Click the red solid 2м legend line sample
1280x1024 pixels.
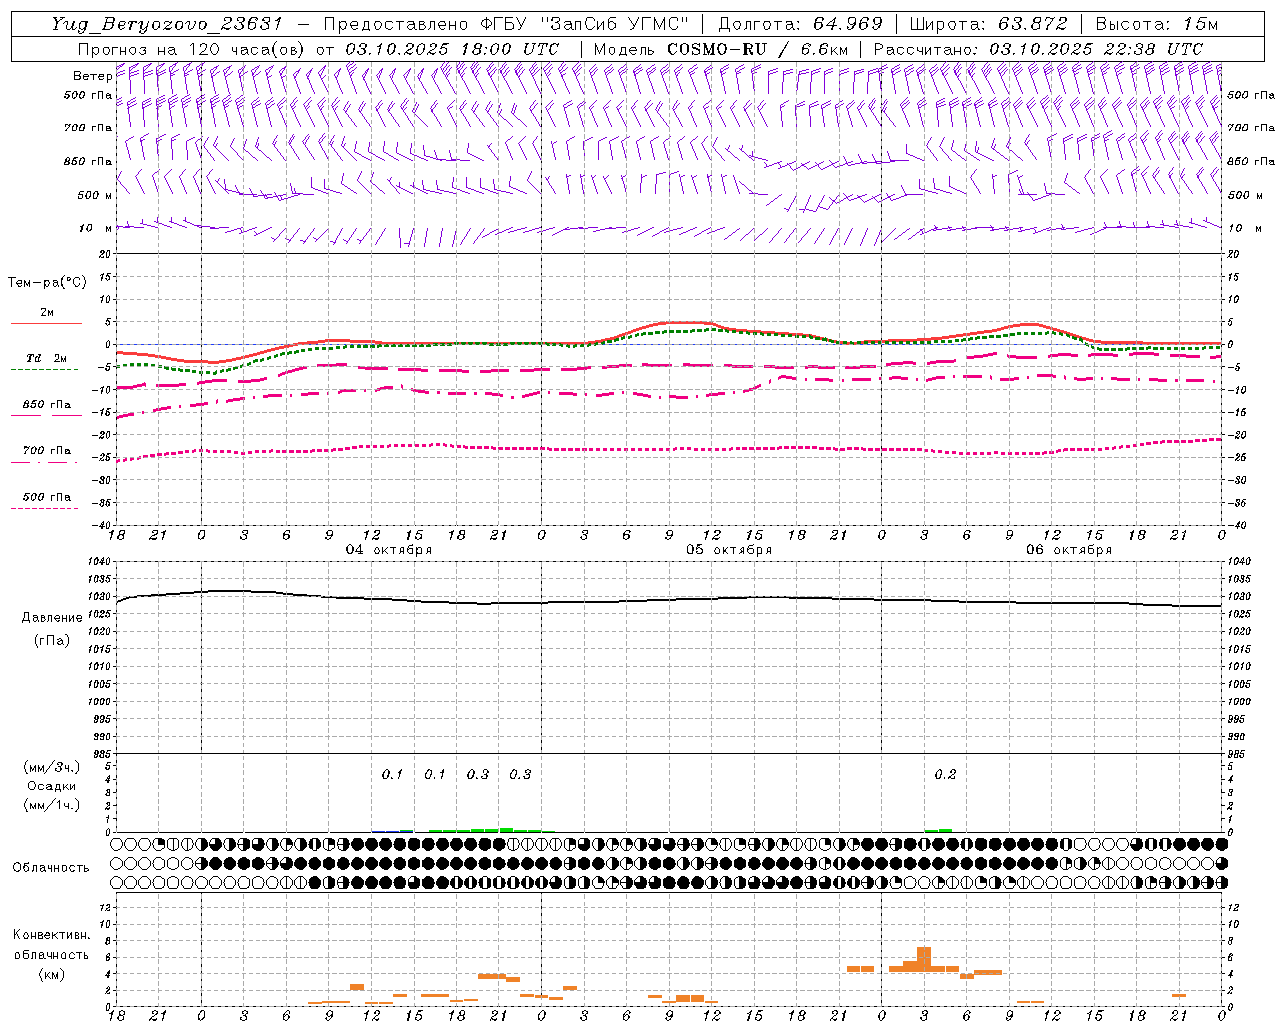coord(46,324)
